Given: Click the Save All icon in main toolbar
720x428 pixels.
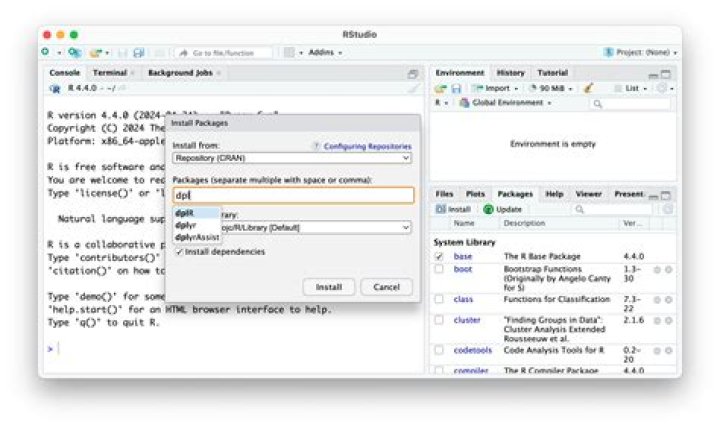Looking at the screenshot, I should [138, 53].
